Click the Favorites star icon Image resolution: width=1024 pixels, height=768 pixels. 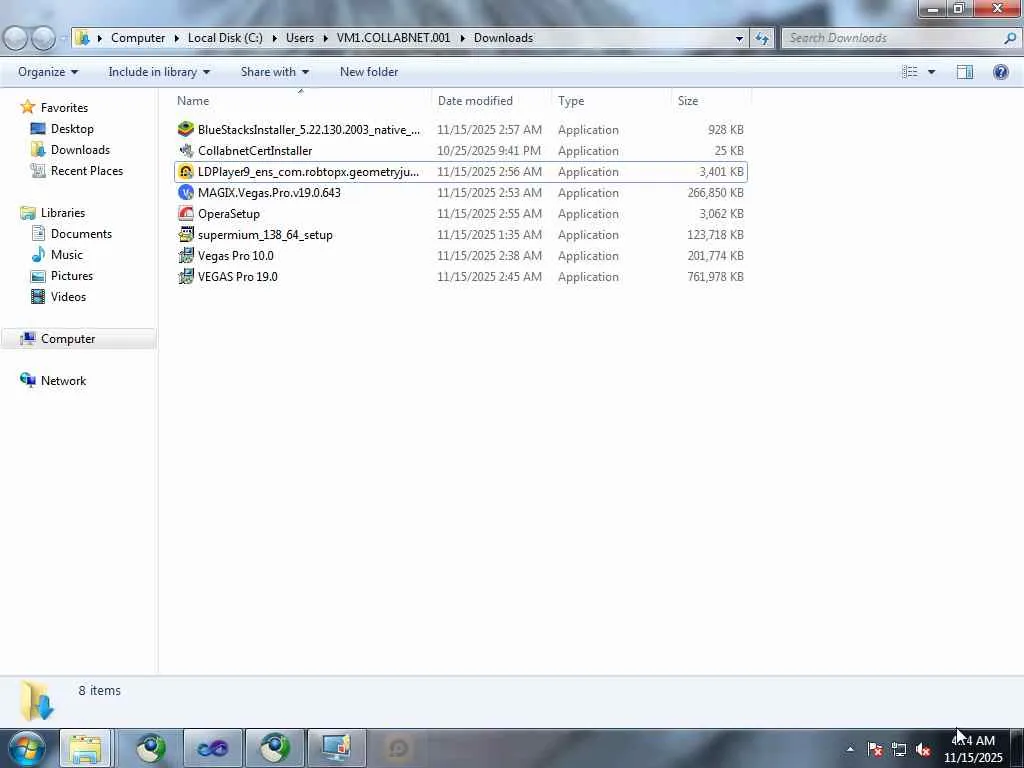pyautogui.click(x=27, y=107)
